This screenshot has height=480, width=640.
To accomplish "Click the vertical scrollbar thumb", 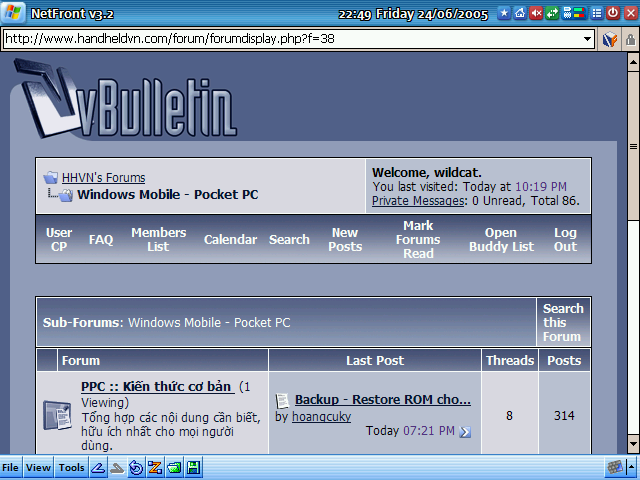I will point(633,146).
